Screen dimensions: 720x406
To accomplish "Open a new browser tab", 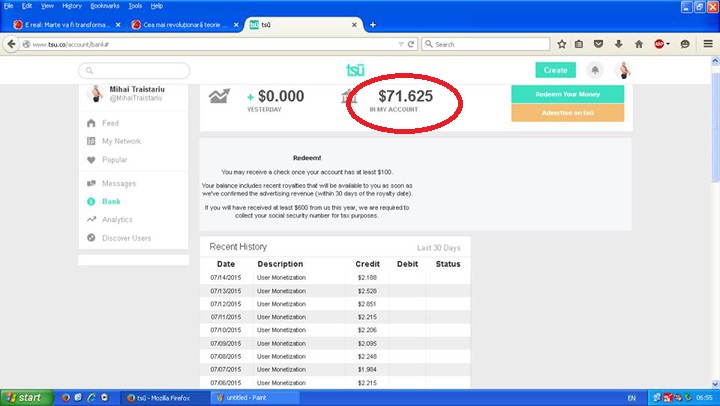I will click(x=373, y=25).
